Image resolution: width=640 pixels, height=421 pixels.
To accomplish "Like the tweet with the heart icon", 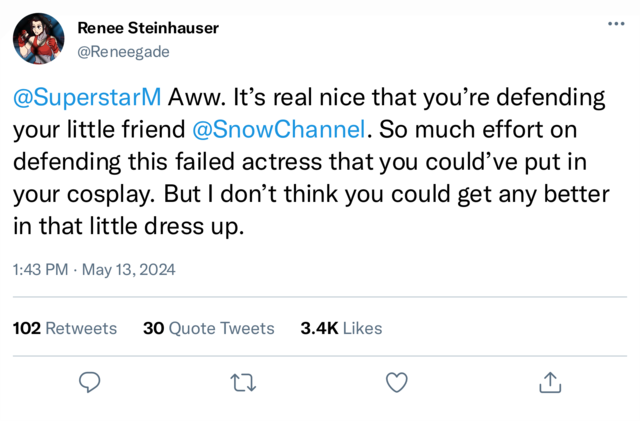I will (396, 381).
